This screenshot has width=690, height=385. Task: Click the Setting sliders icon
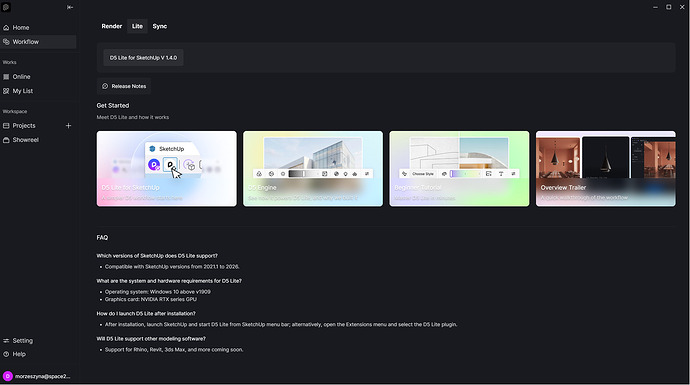(x=6, y=341)
